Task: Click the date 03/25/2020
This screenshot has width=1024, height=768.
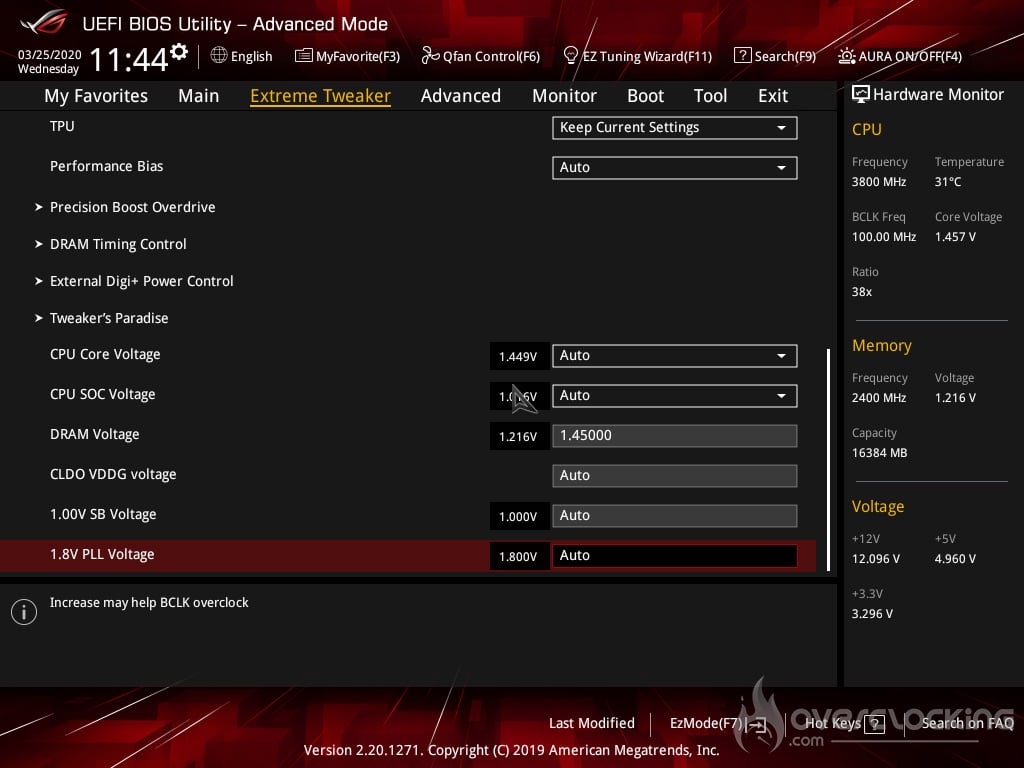Action: 50,54
